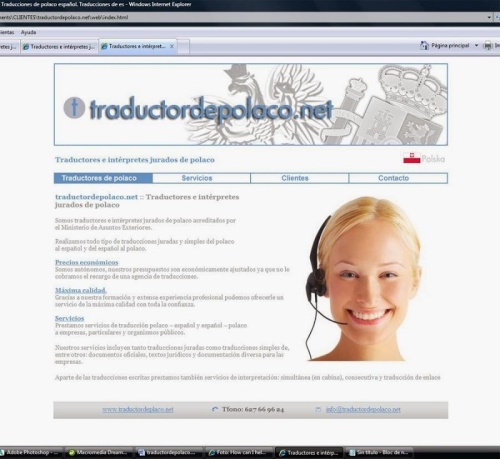Open the new blank tab button
Image resolution: width=500 pixels, height=459 pixels.
tap(183, 47)
